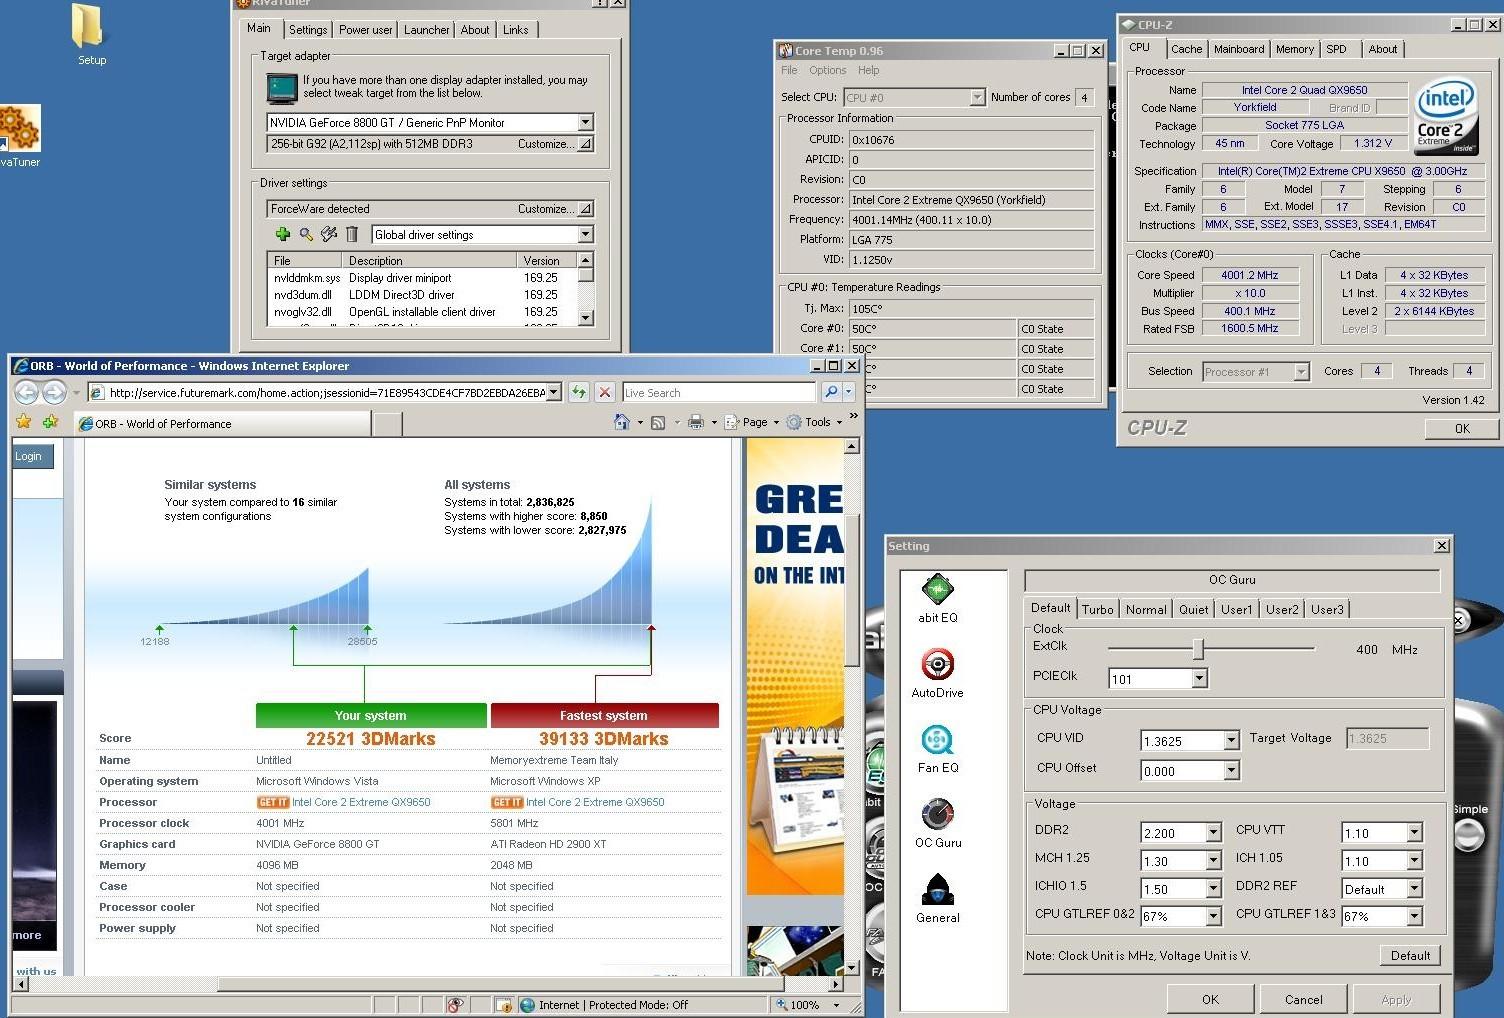Expand the Global driver settings dropdown
The height and width of the screenshot is (1018, 1504).
tap(585, 234)
